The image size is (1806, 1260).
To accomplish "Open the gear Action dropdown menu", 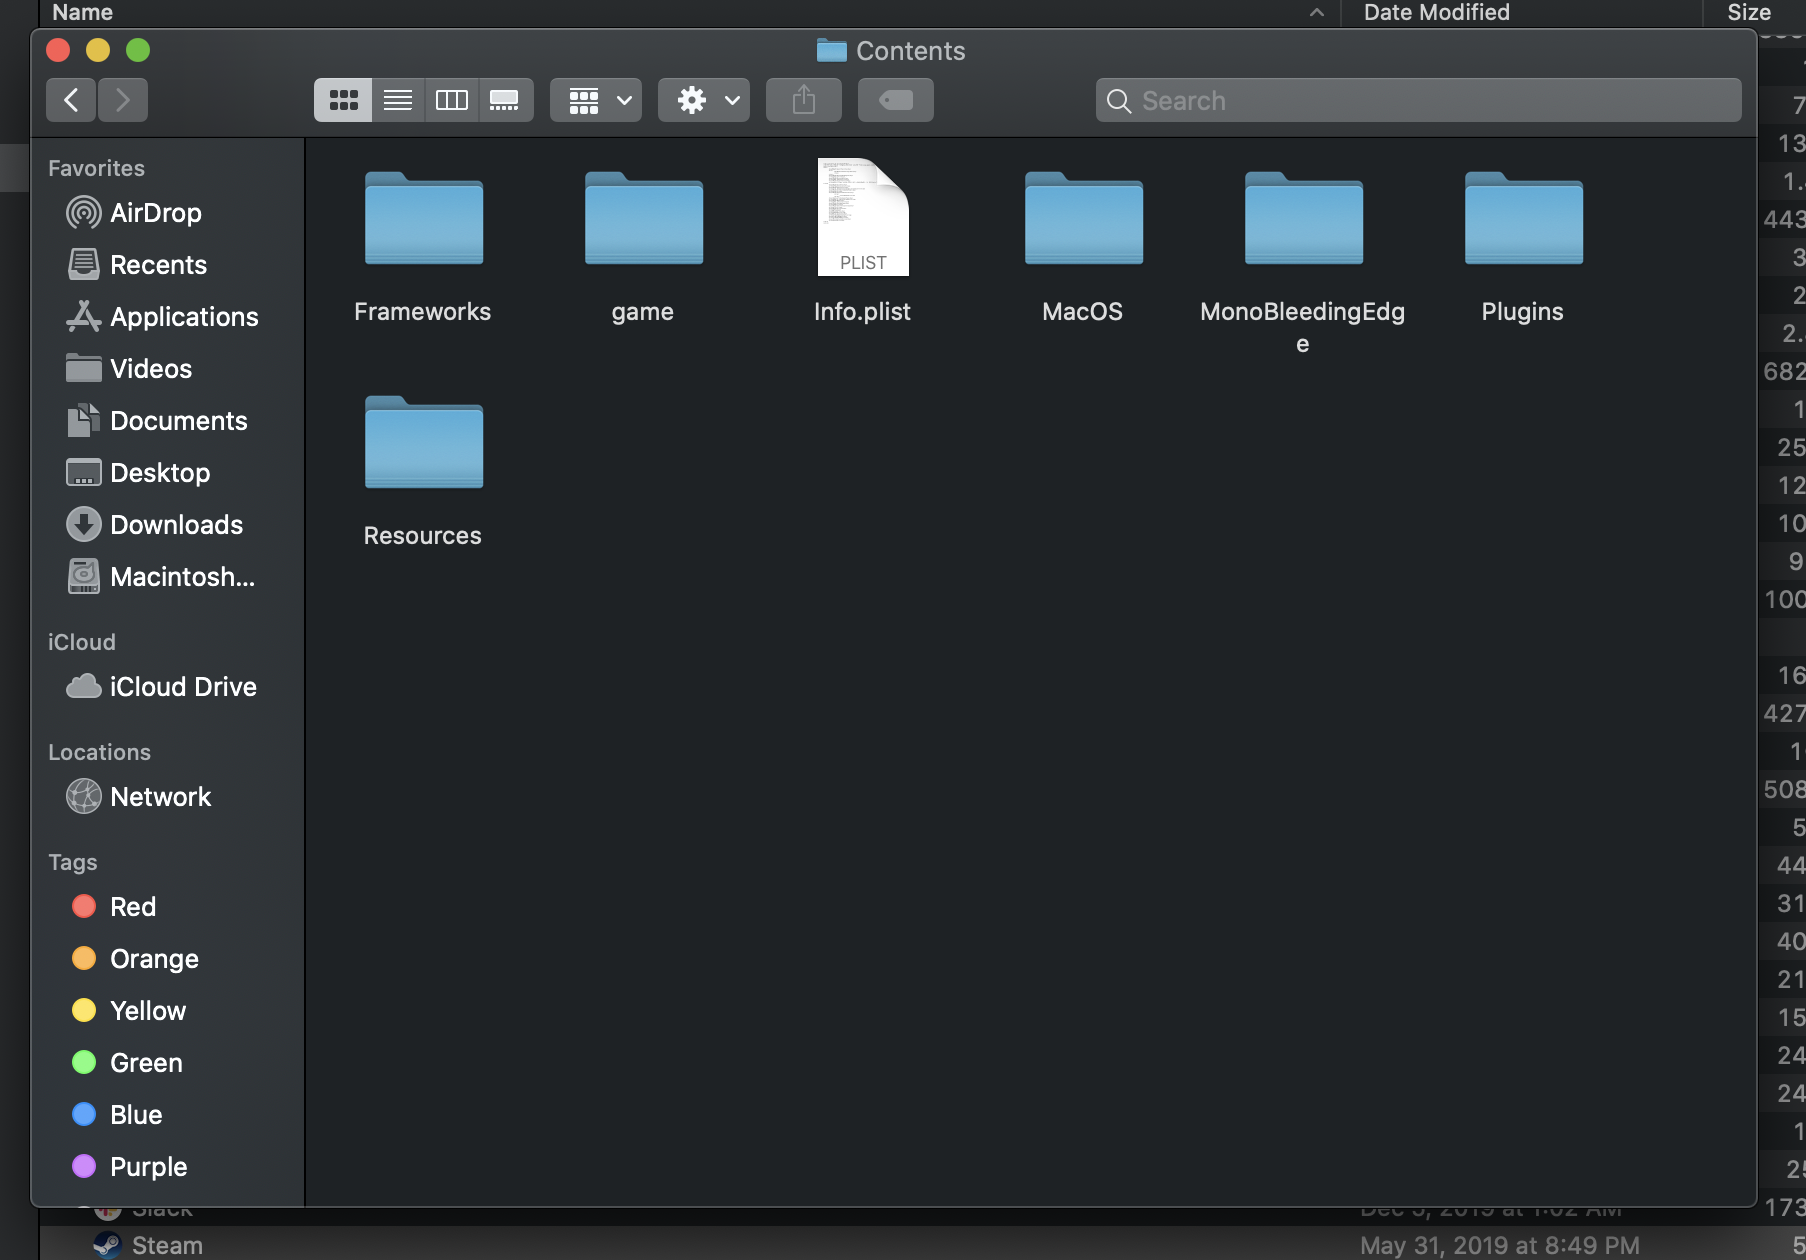I will pyautogui.click(x=704, y=100).
